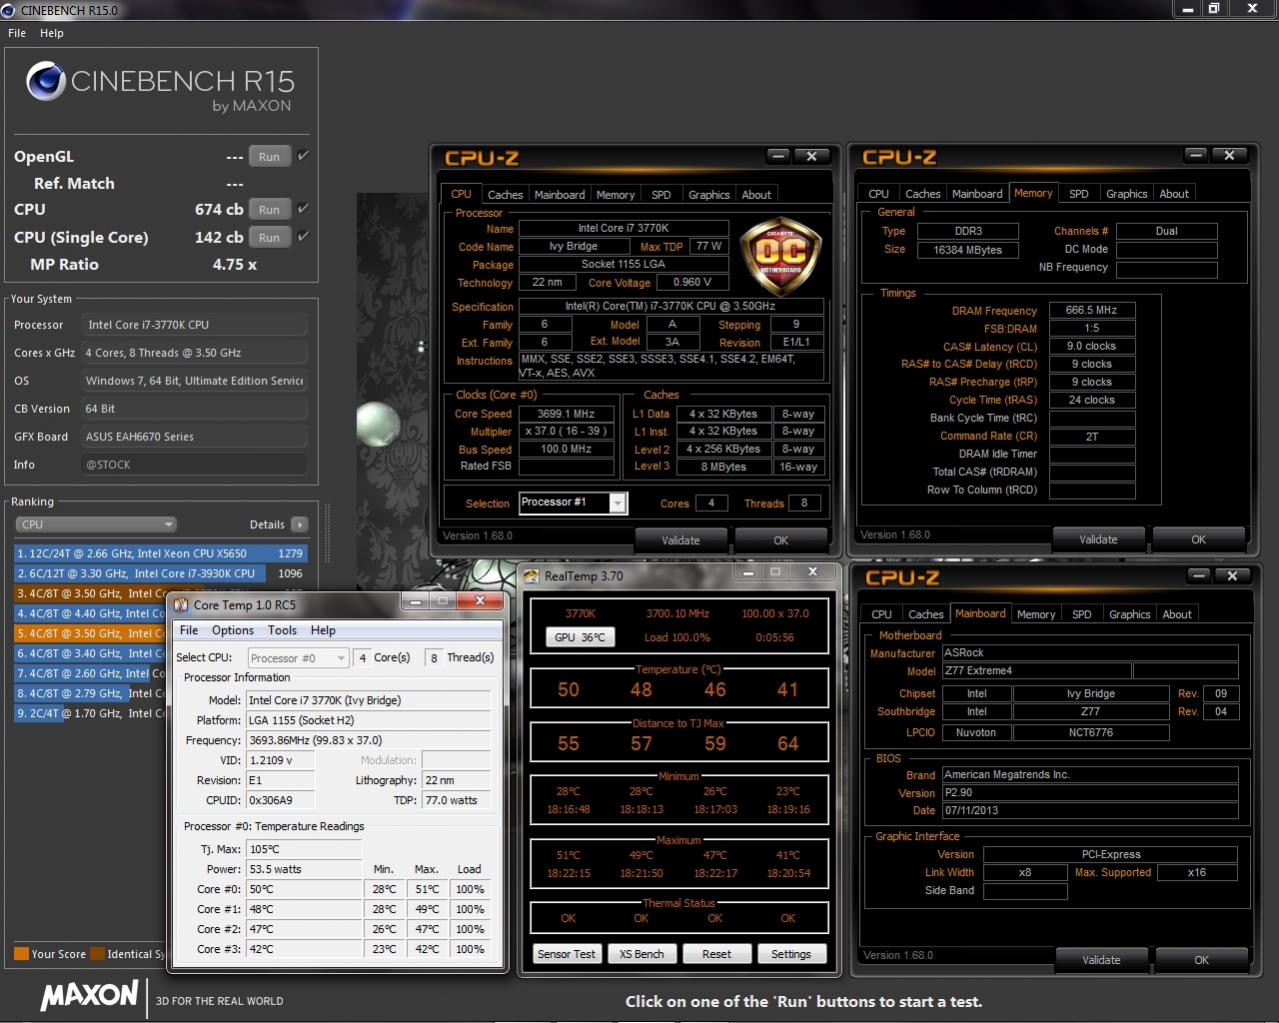Close the RealTemp 3.70 window

813,572
